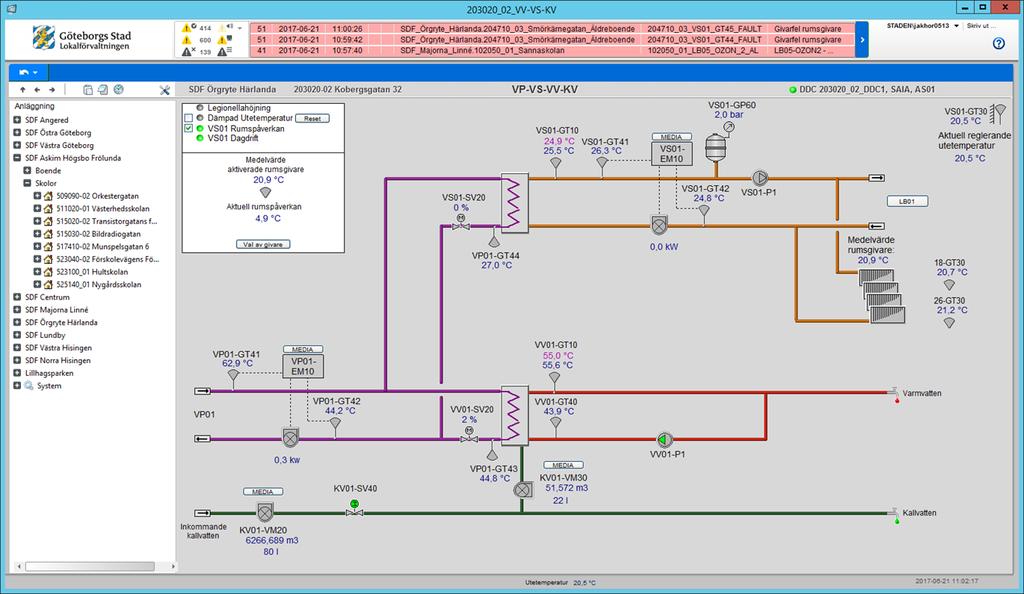Screen dimensions: 1024x594
Task: Select 525140_01 Nygårdsskolan in tree
Action: pos(99,285)
